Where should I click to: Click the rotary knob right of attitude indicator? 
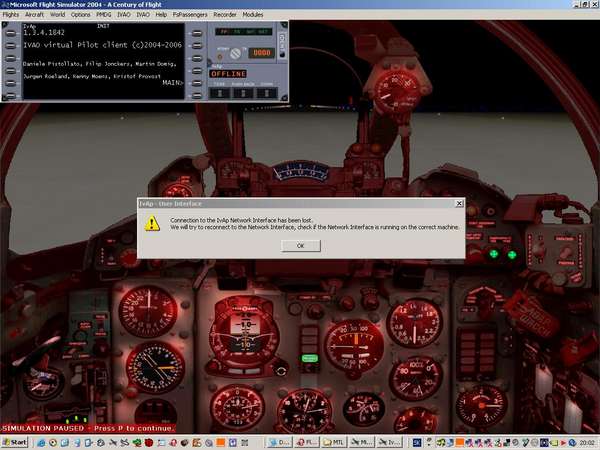pos(281,371)
